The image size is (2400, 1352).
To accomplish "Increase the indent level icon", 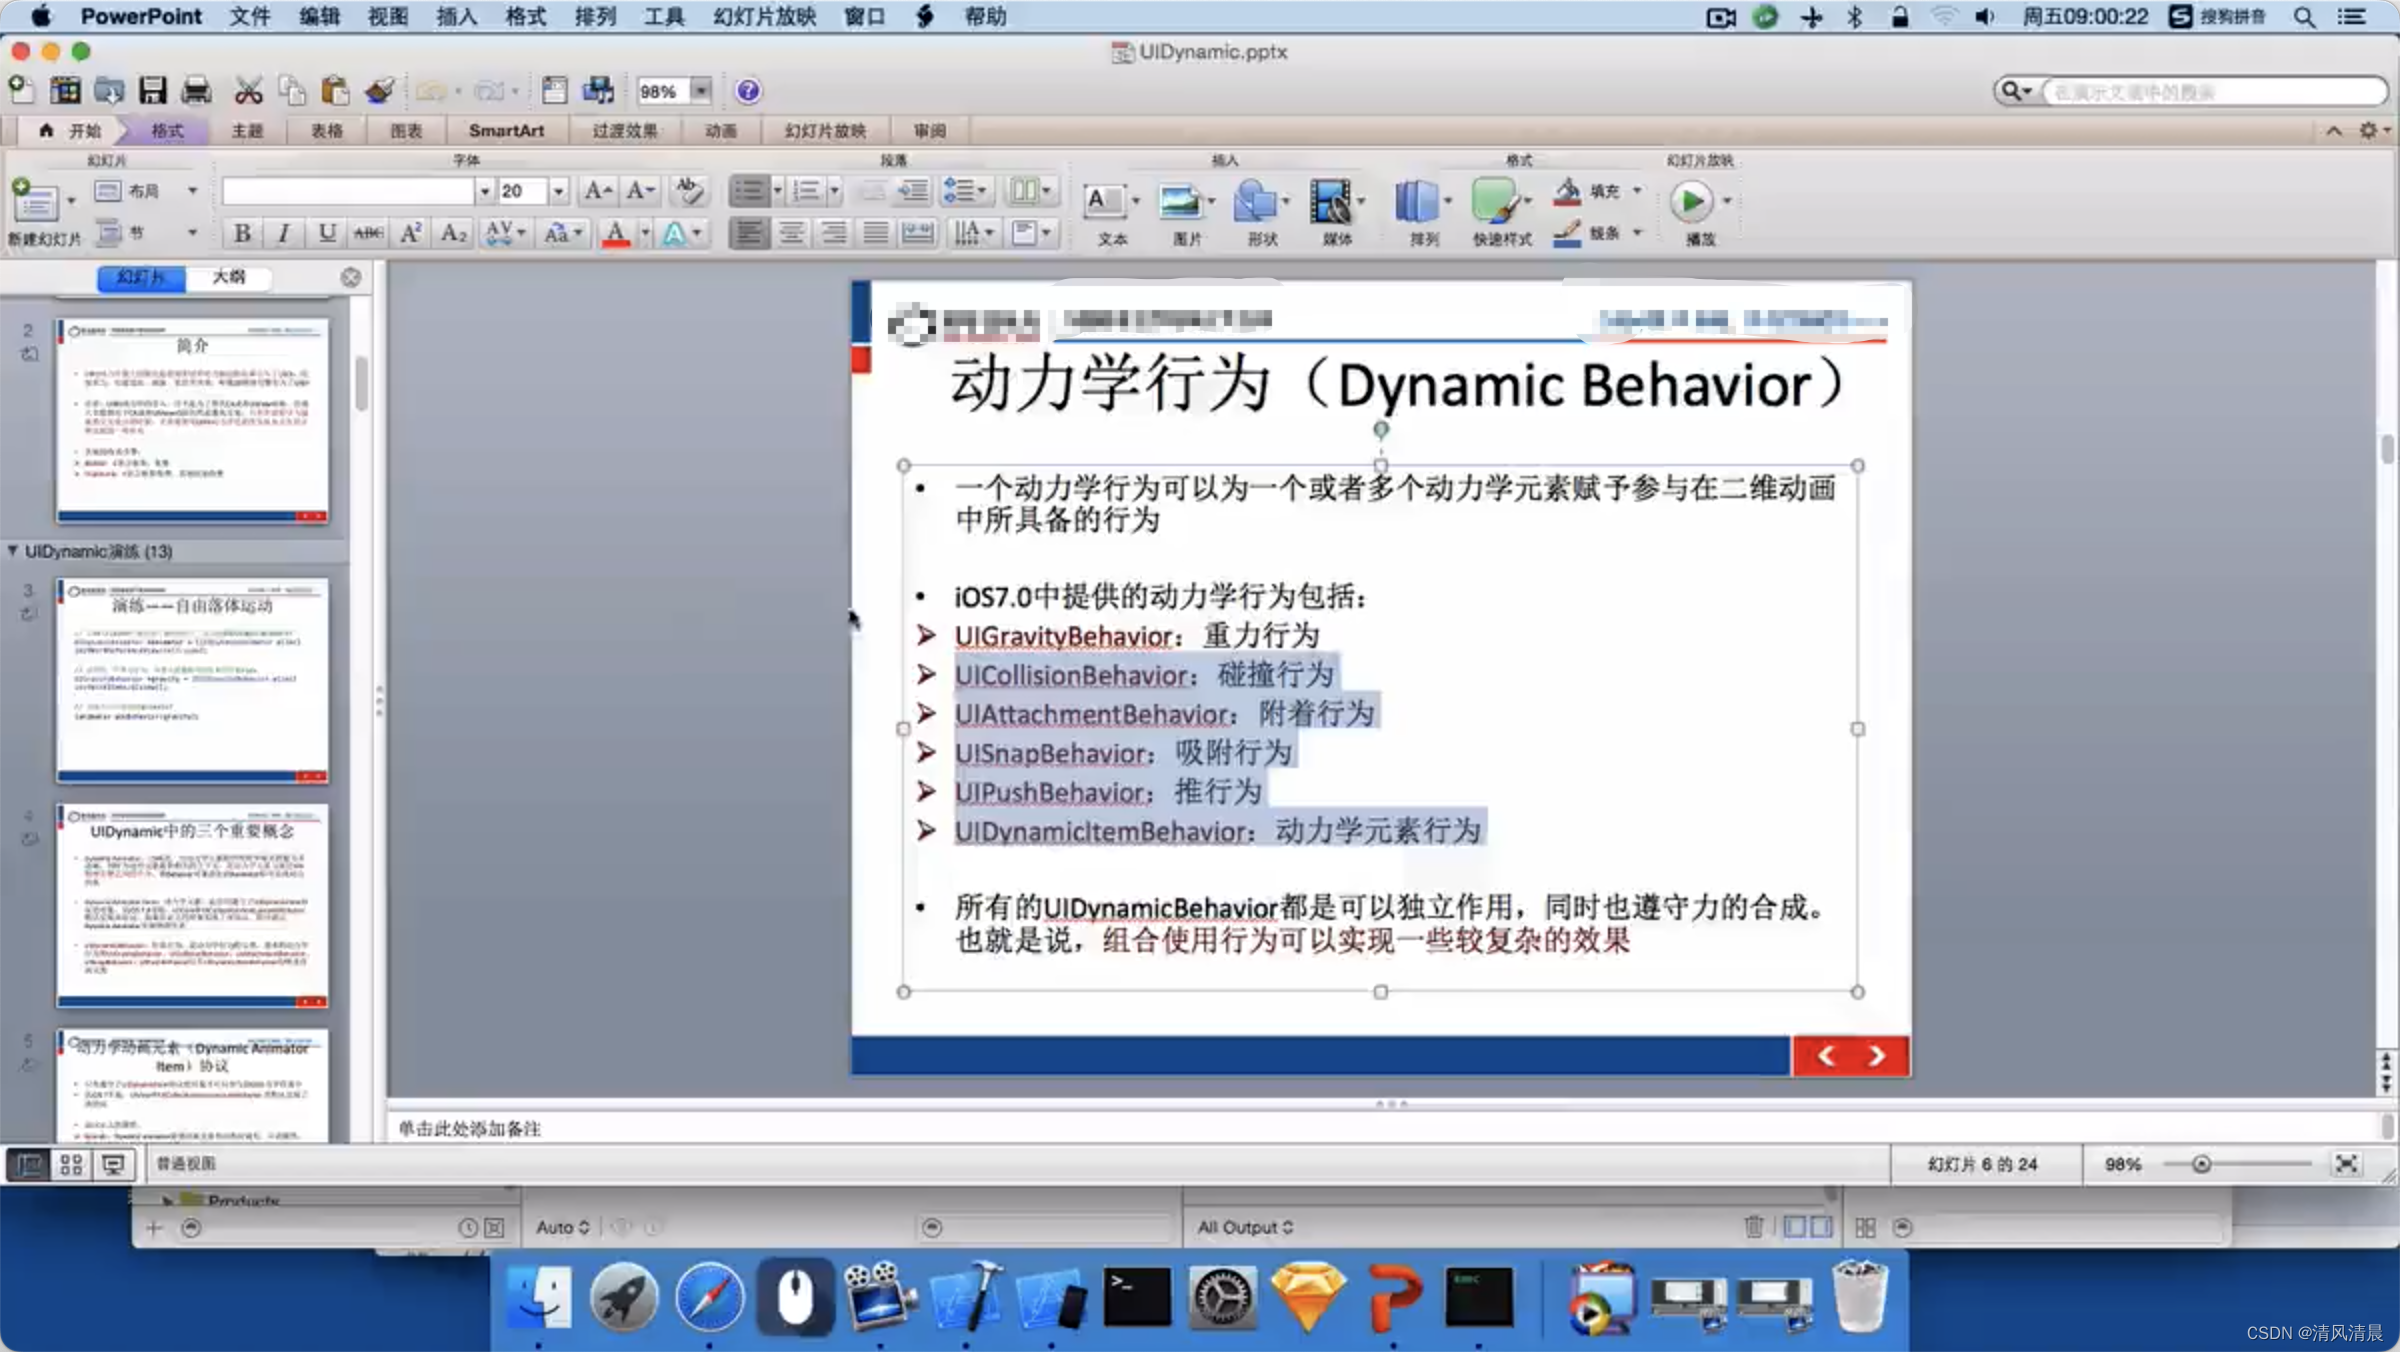I will pos(913,190).
